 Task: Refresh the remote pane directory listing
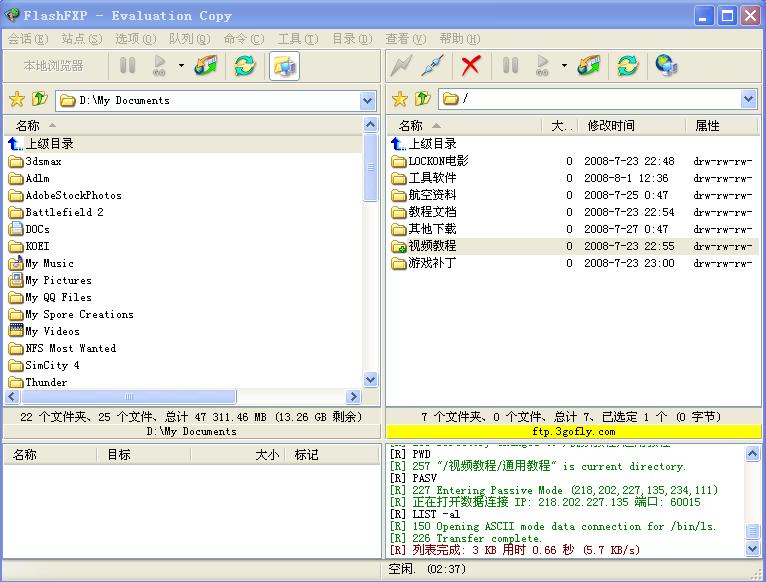pyautogui.click(x=628, y=65)
